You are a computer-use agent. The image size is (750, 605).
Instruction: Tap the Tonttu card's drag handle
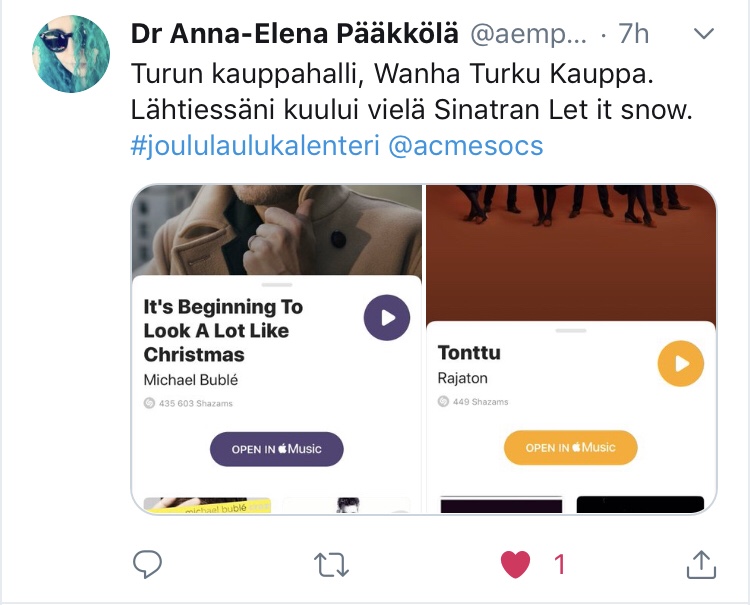(x=571, y=330)
